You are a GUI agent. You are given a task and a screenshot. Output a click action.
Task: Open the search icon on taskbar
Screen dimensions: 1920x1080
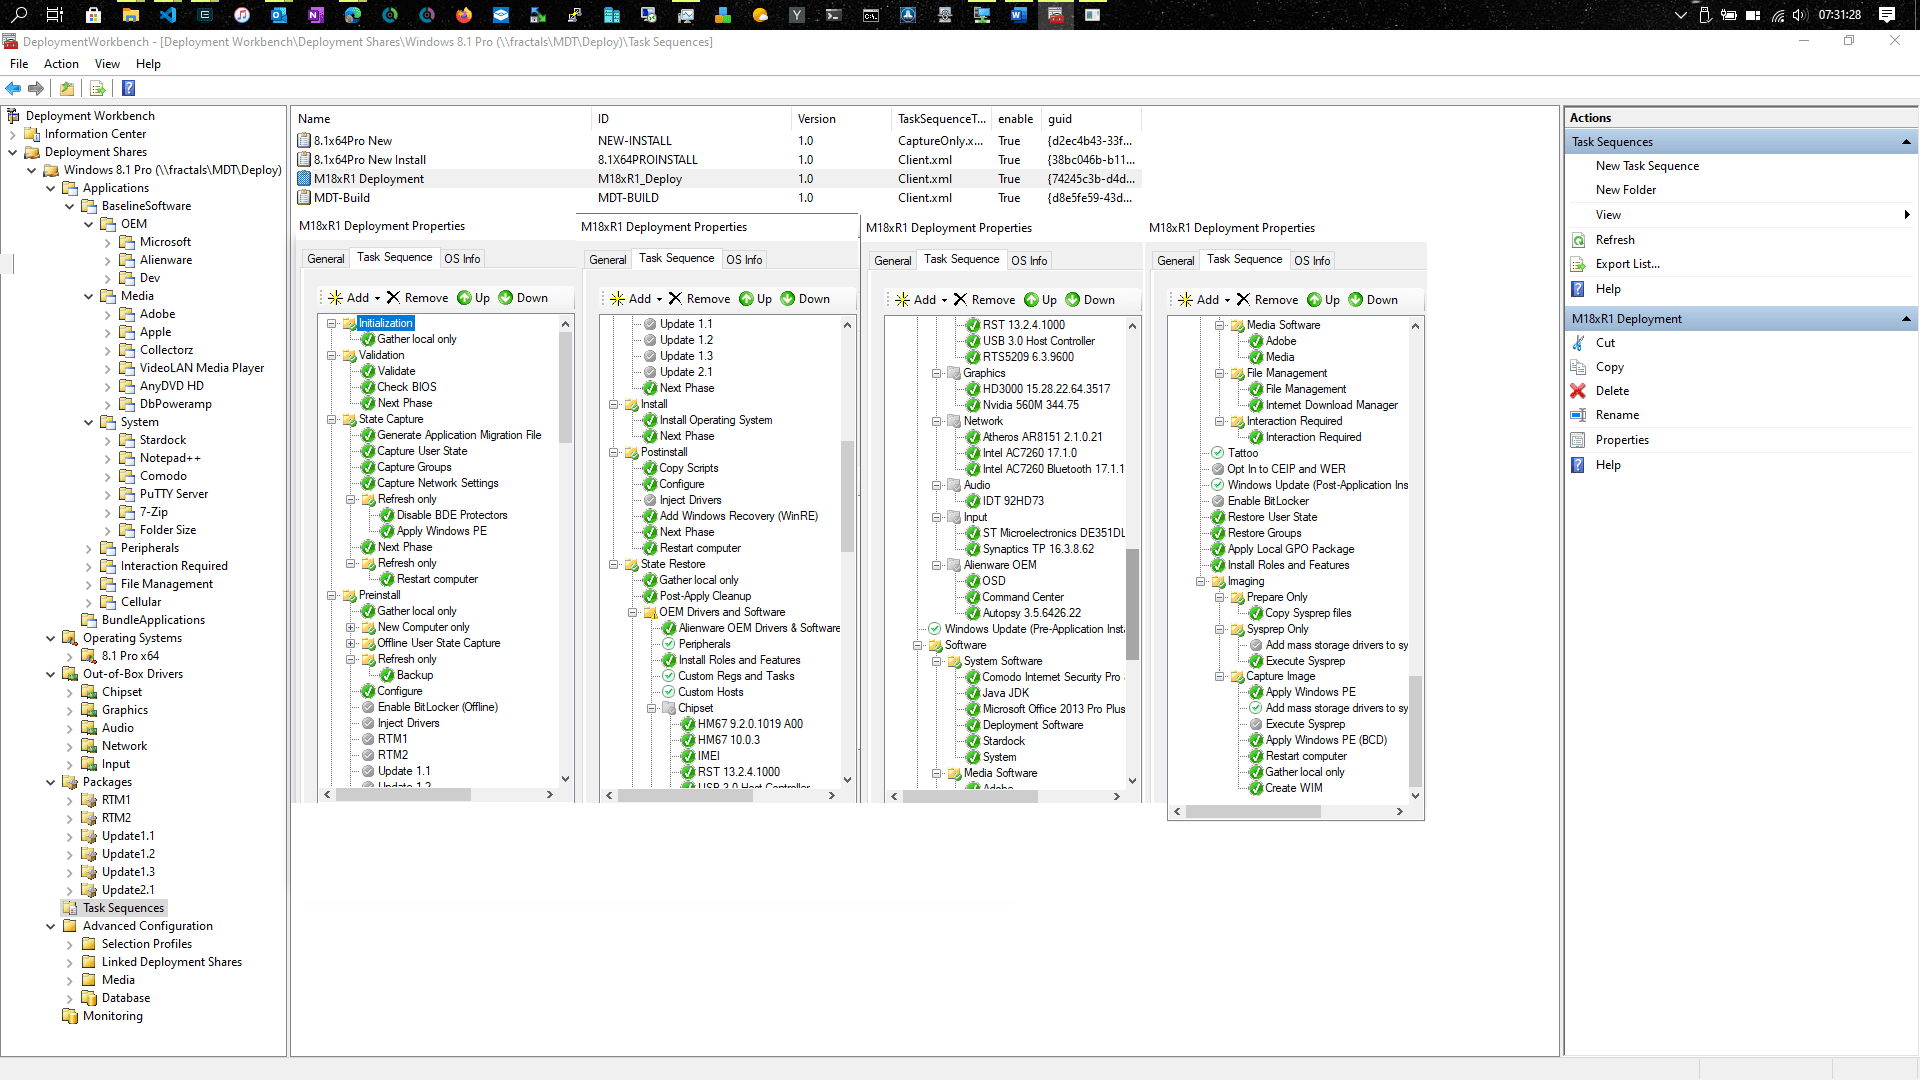pyautogui.click(x=19, y=14)
